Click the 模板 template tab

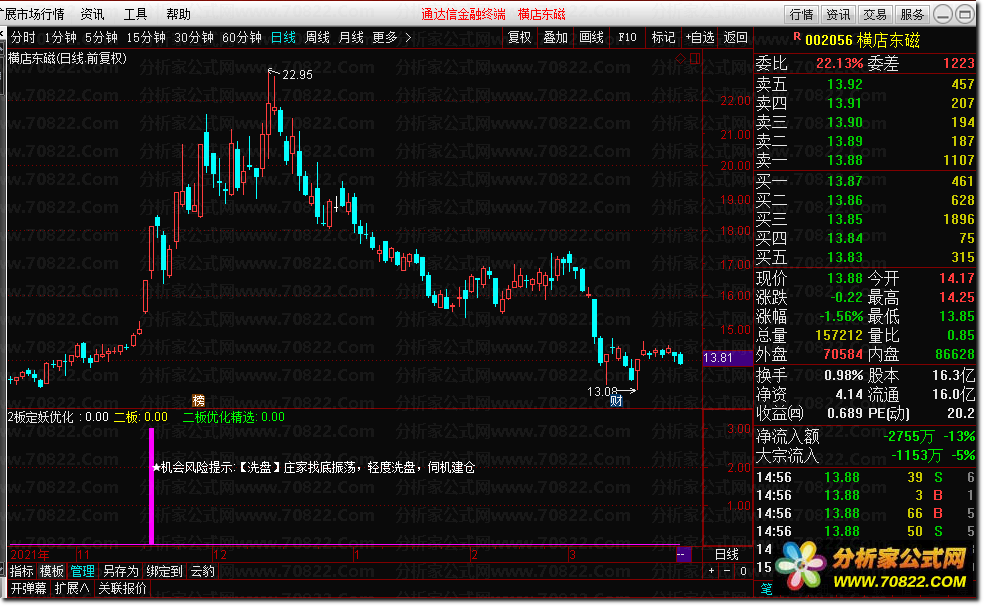pos(52,571)
